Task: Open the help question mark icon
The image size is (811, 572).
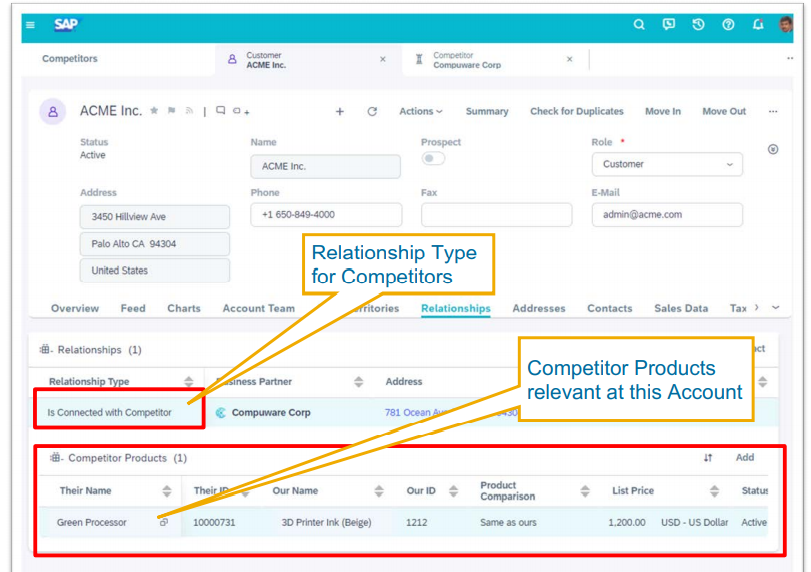Action: (x=728, y=24)
